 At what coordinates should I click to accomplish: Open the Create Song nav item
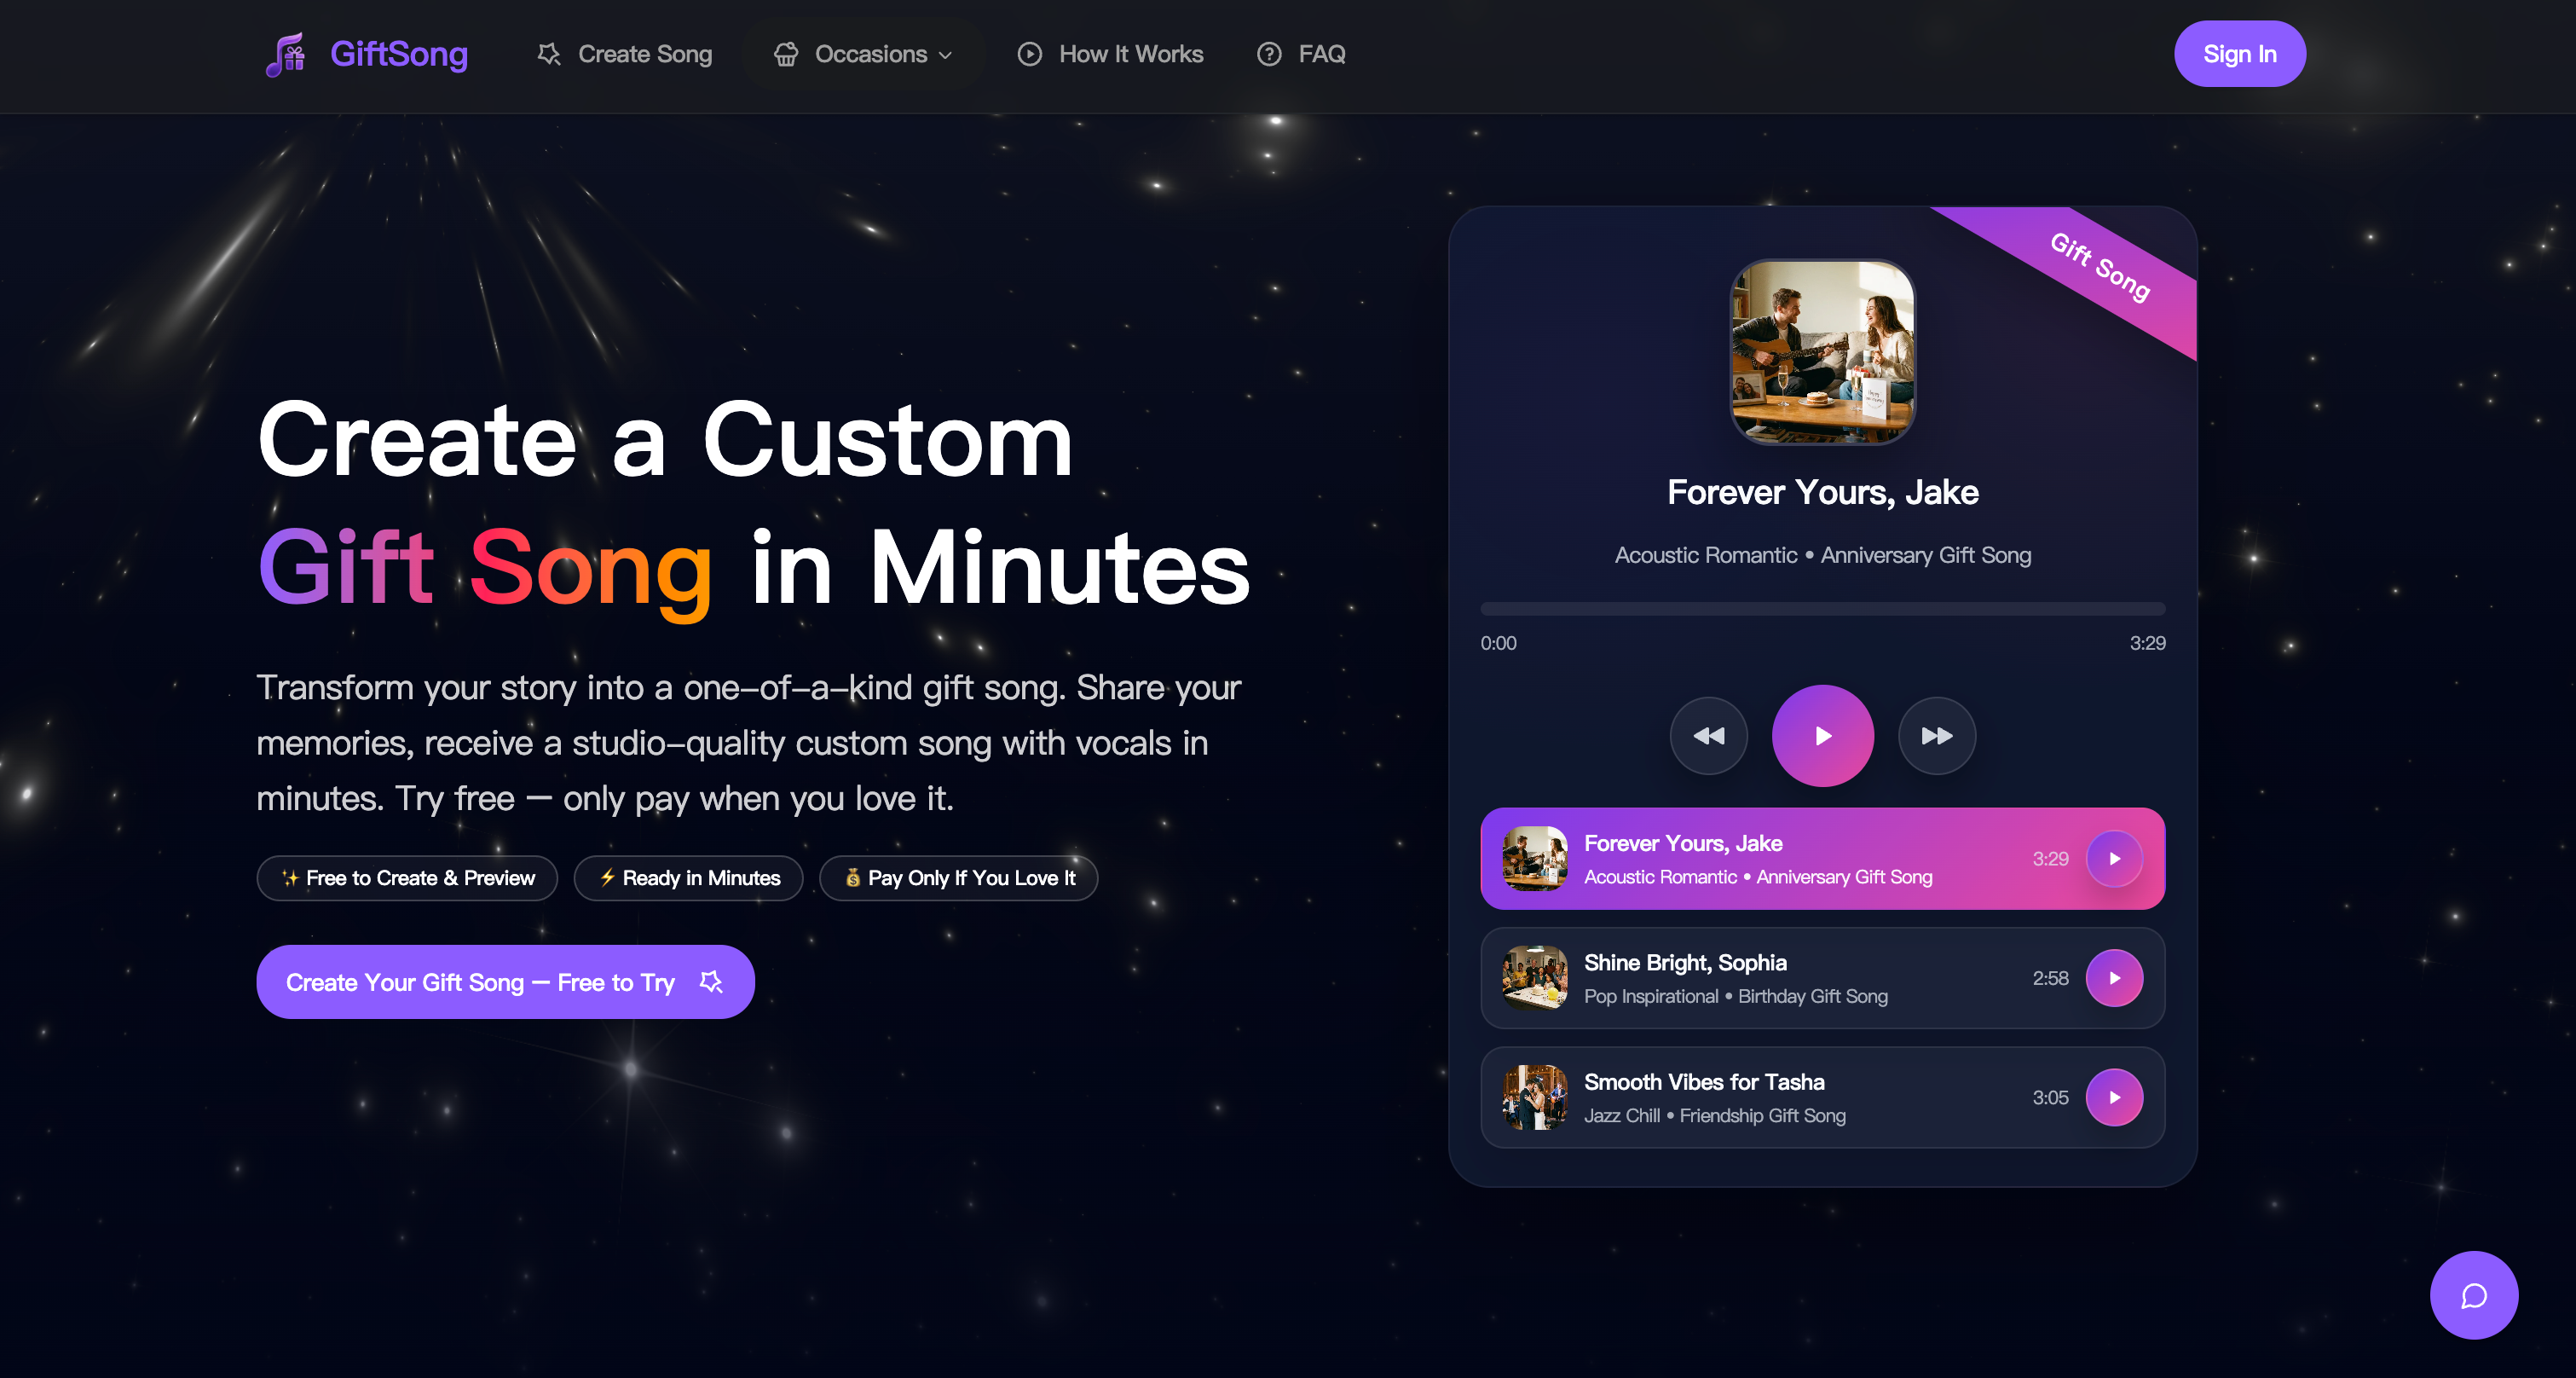624,54
